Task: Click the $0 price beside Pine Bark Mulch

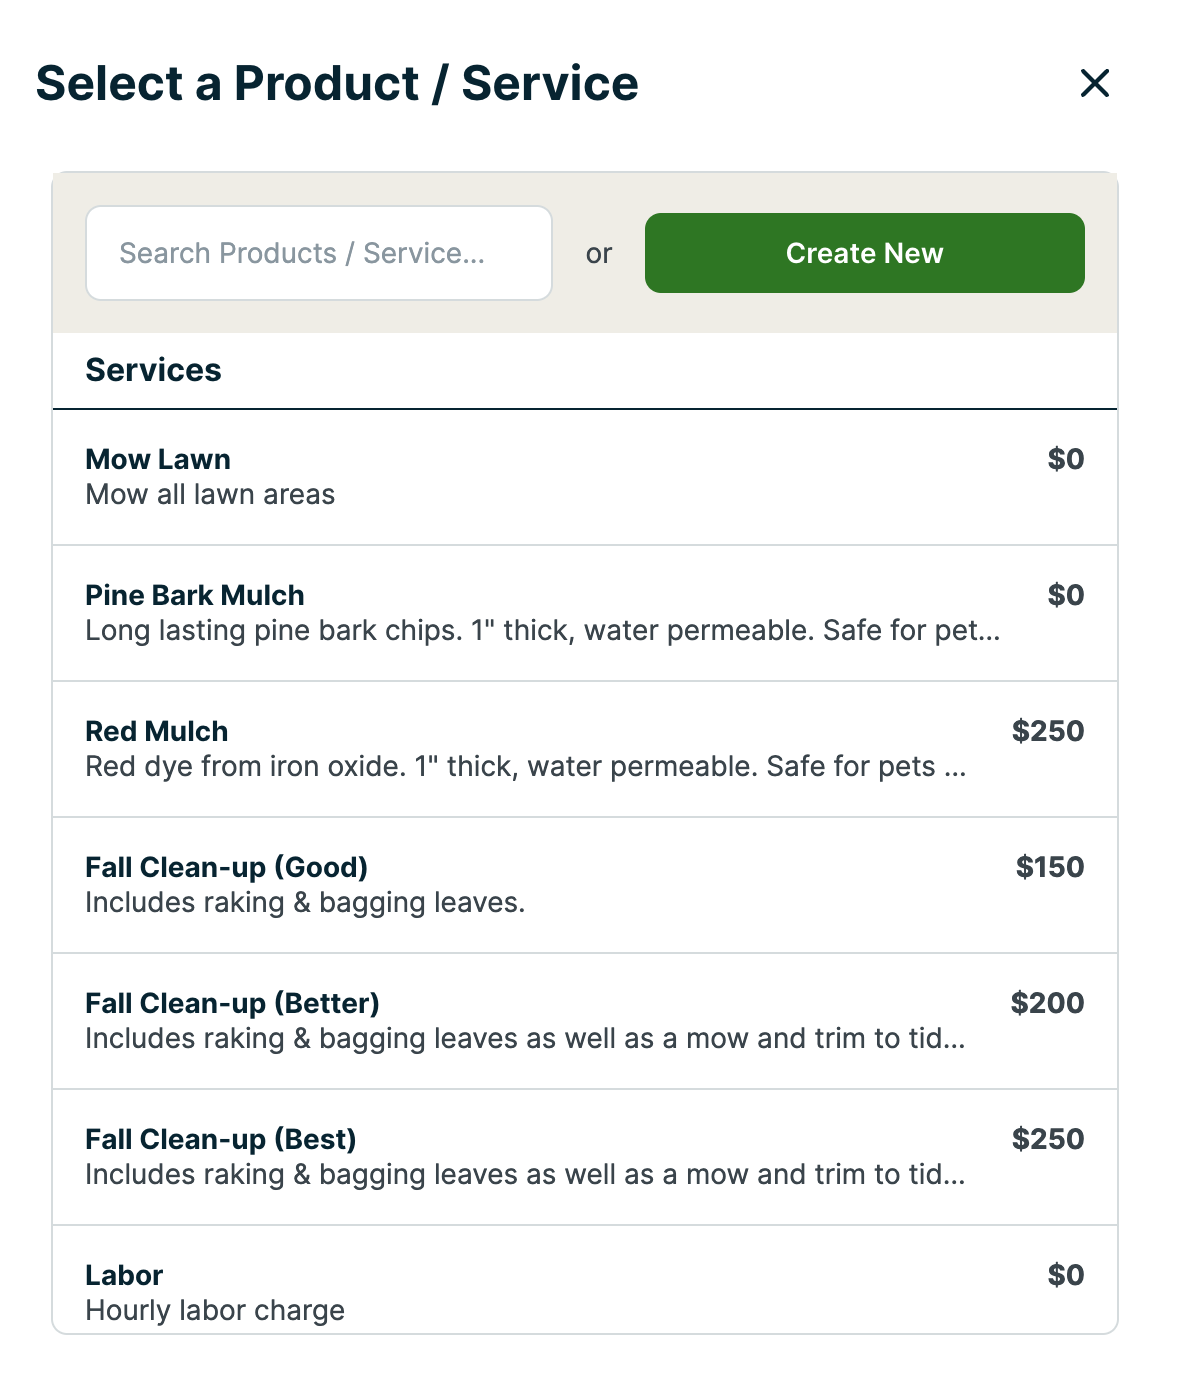Action: click(x=1065, y=595)
